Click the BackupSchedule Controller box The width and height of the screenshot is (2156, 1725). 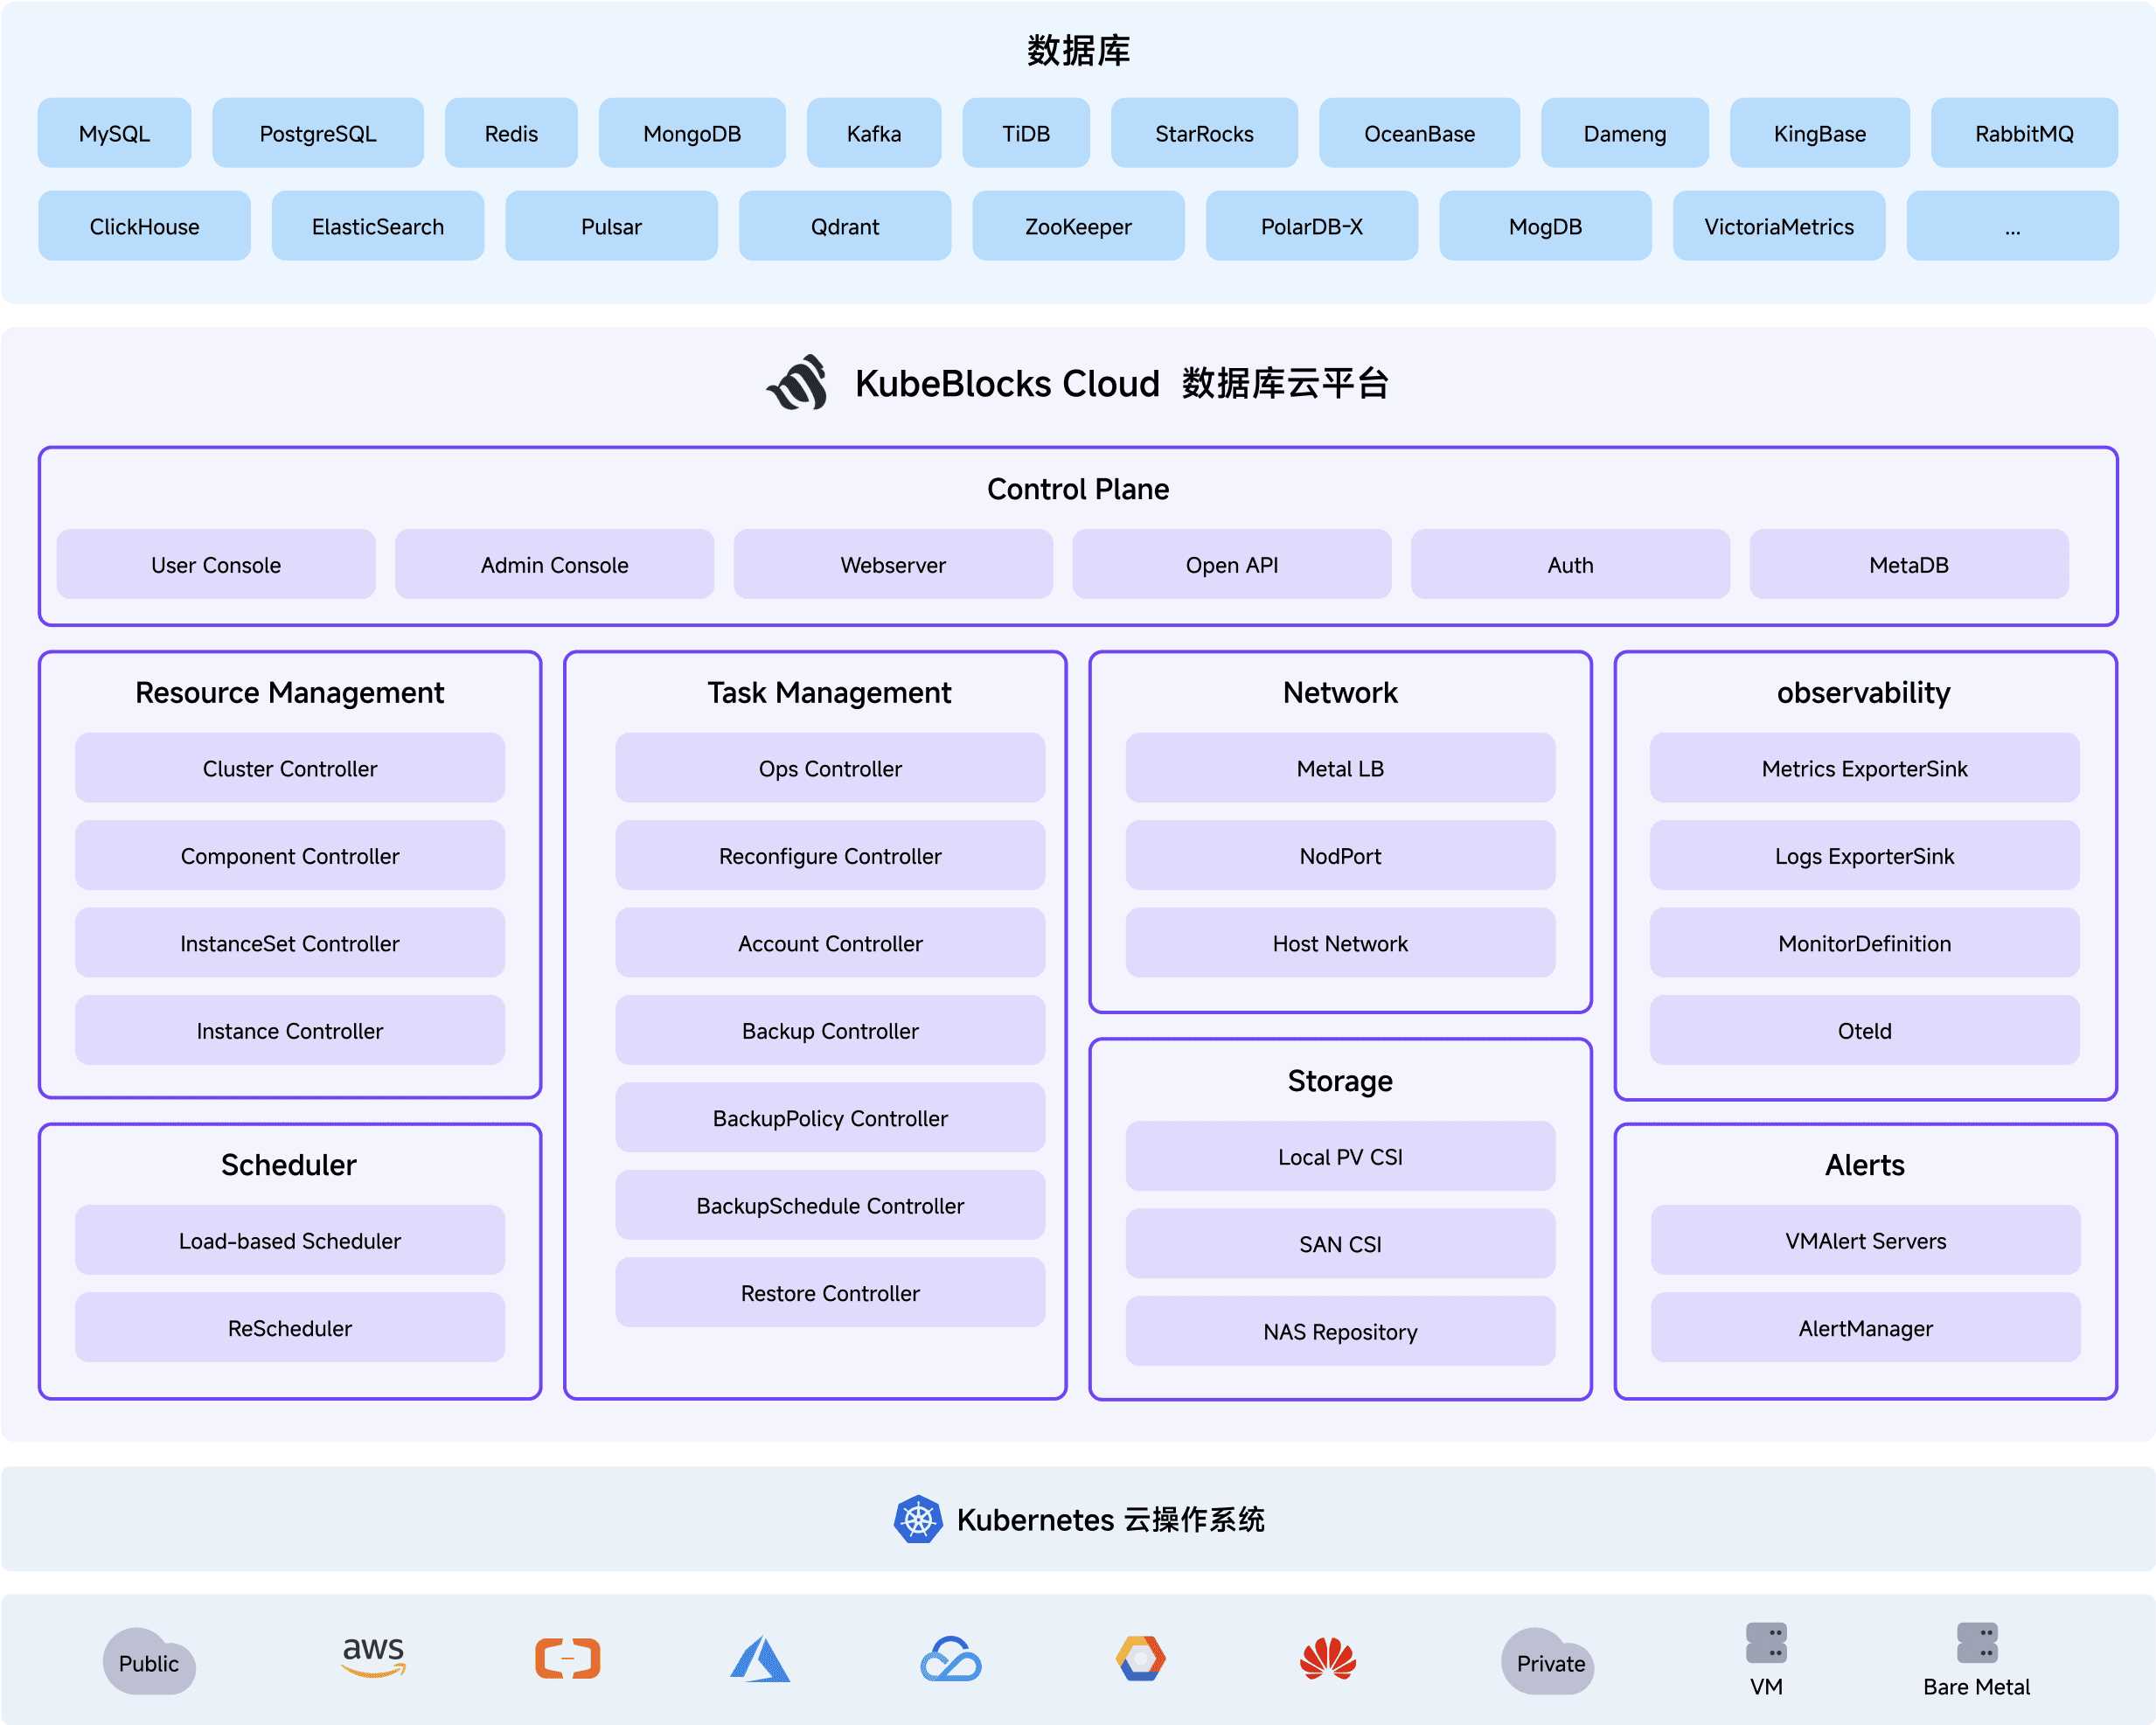(830, 1205)
